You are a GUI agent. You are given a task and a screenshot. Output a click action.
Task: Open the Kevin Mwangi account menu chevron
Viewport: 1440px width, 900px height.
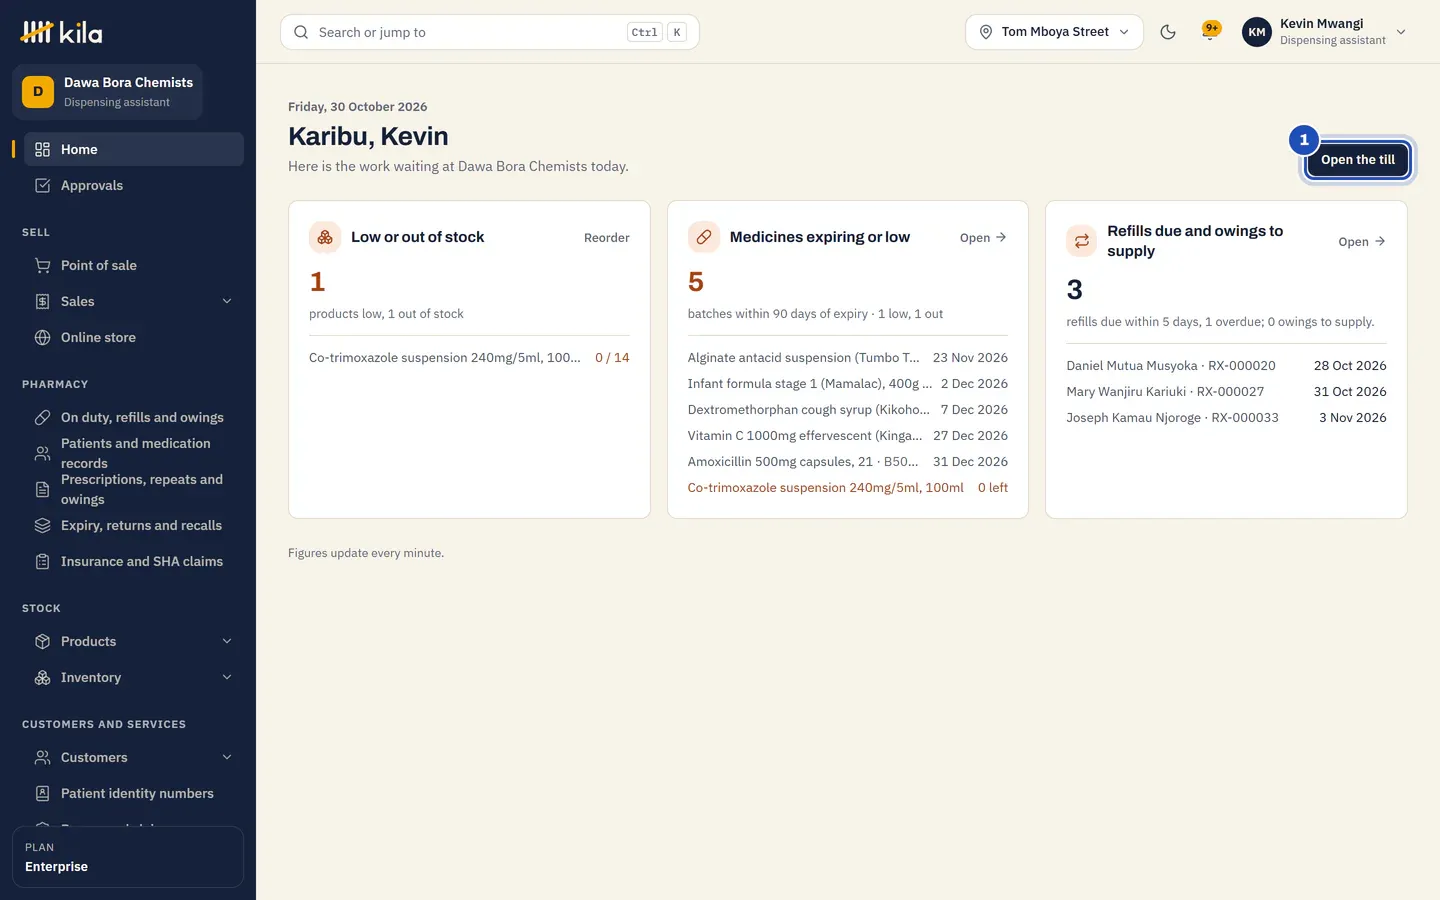[x=1401, y=32]
